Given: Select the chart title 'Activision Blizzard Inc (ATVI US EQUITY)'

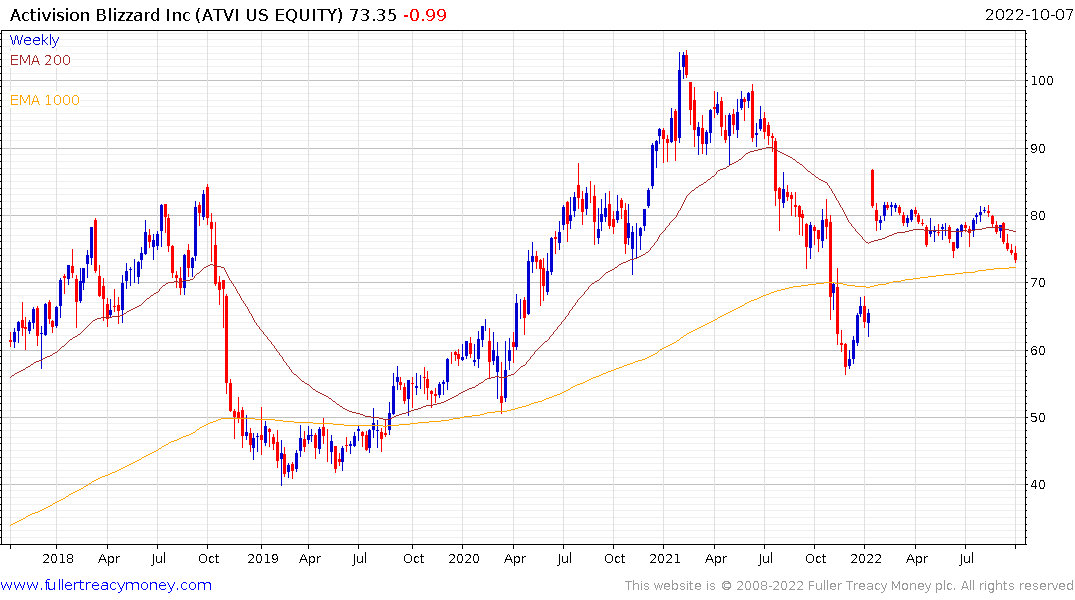Looking at the screenshot, I should click(x=176, y=15).
